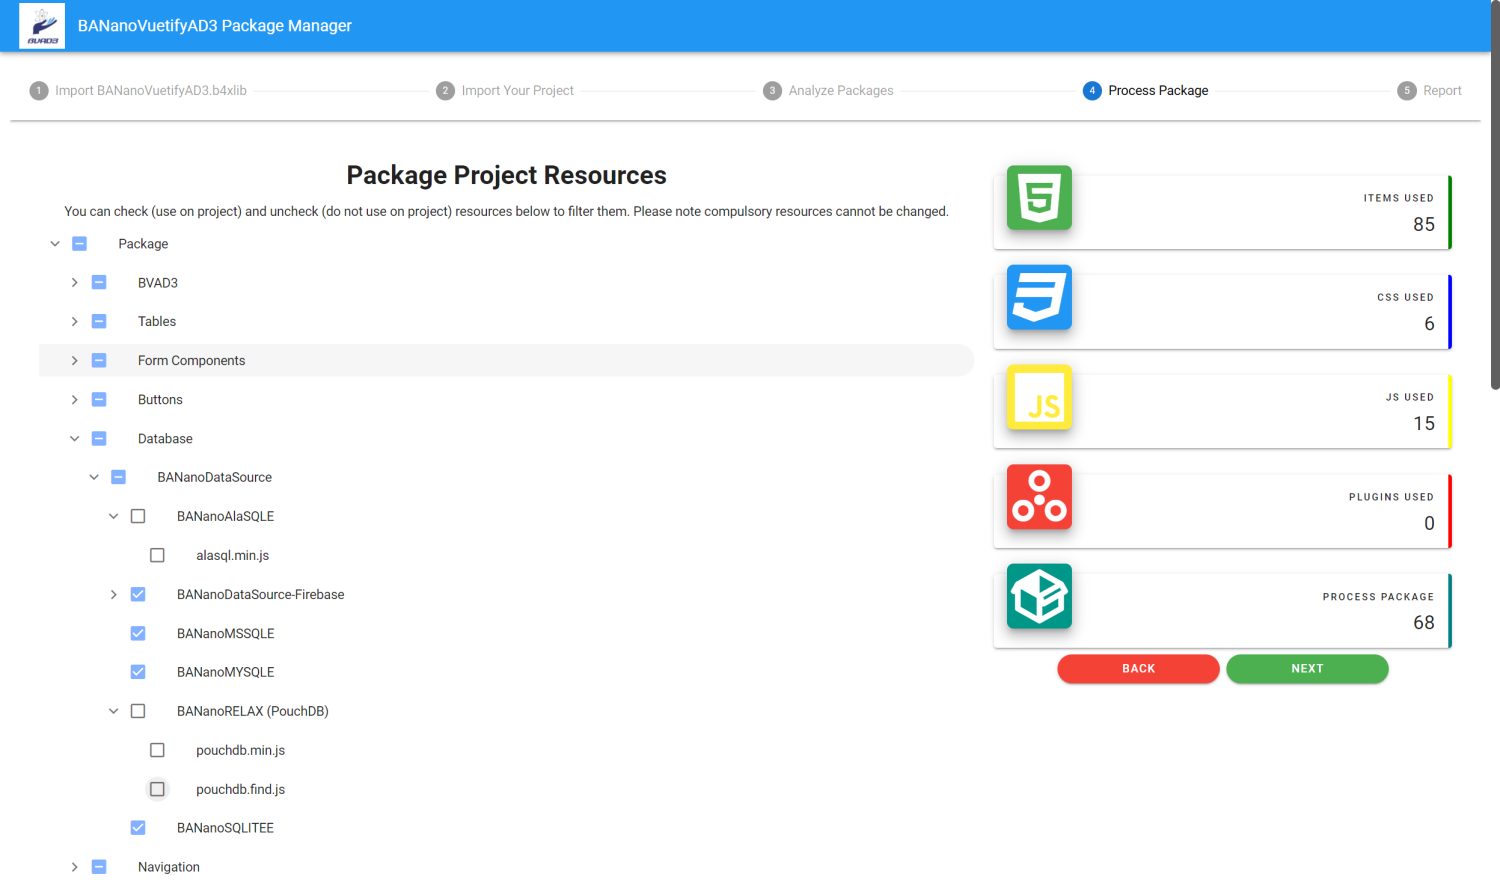Click the Items Used value 85
1500x892 pixels.
coord(1424,225)
